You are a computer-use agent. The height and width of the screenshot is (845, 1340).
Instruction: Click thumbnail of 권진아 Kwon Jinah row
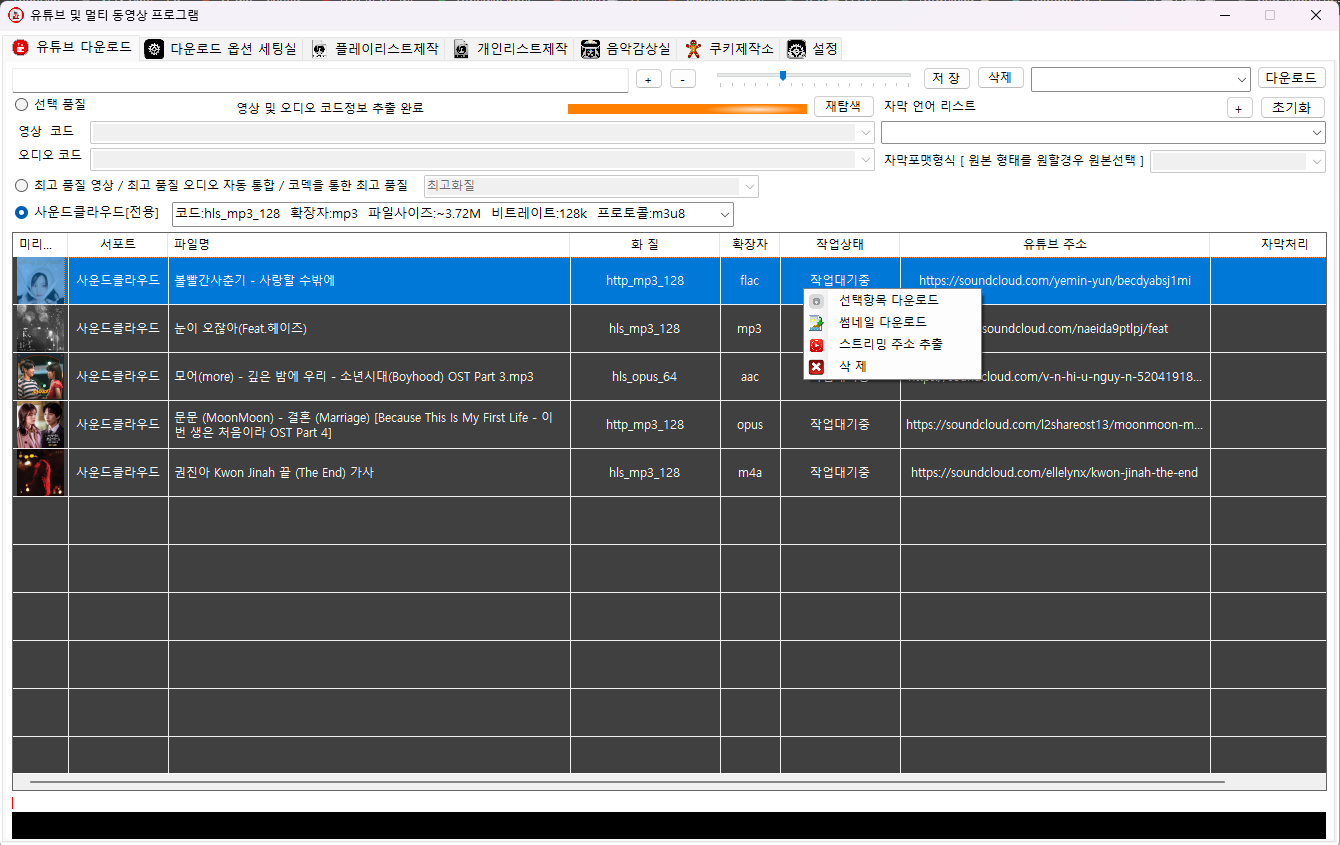pos(40,472)
